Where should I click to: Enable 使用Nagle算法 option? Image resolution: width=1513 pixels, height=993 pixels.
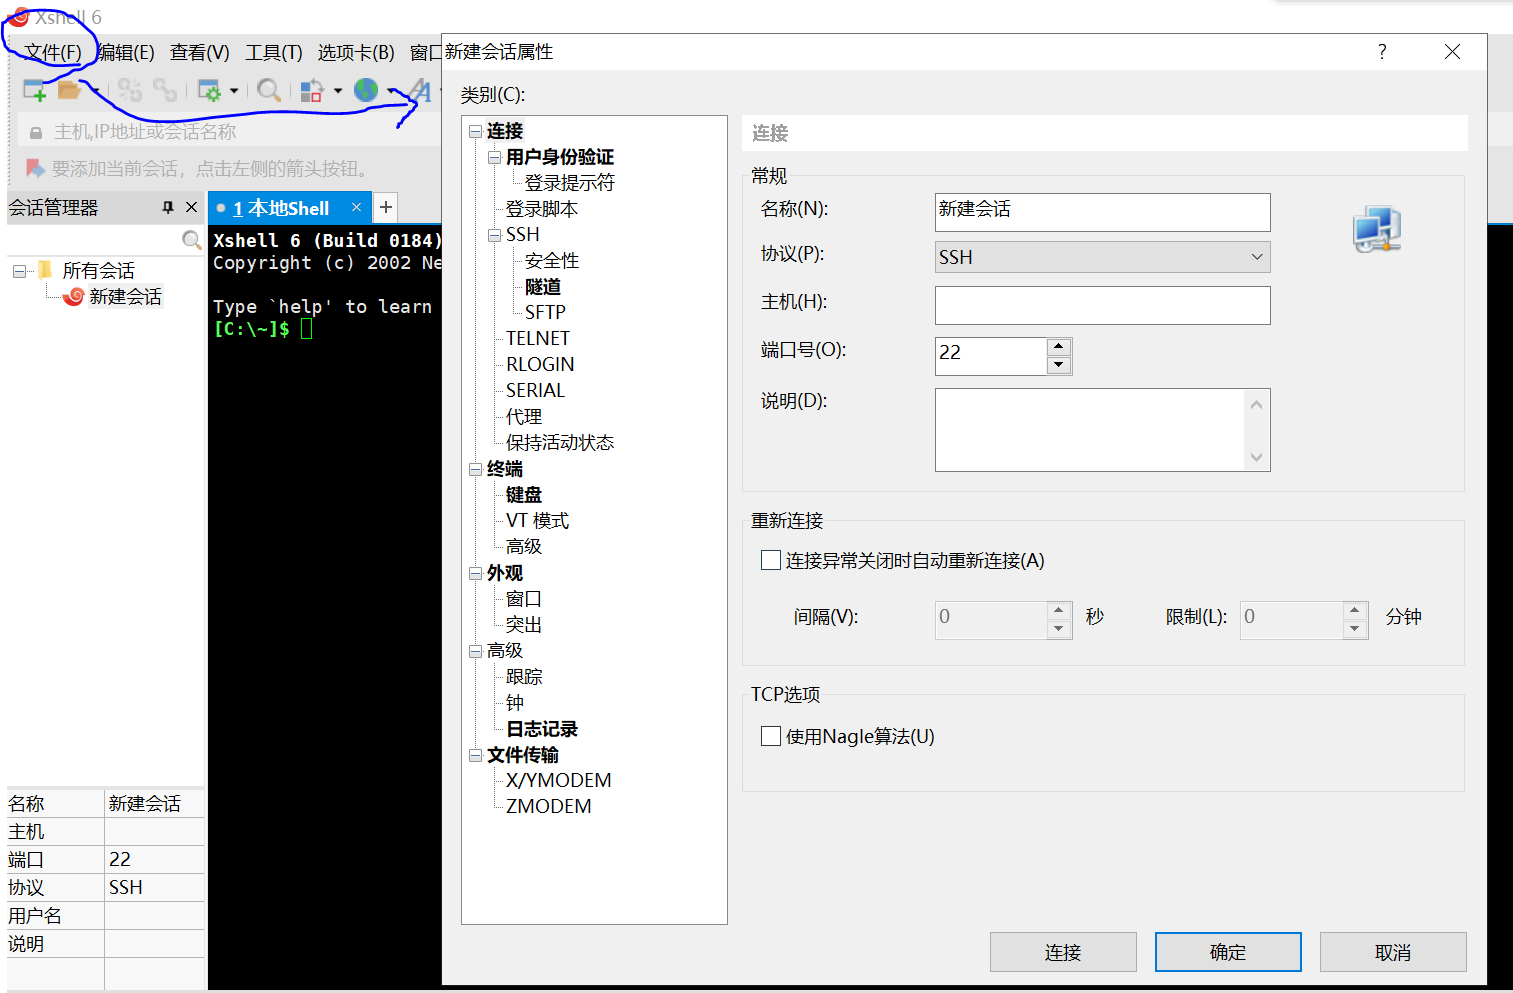click(770, 736)
